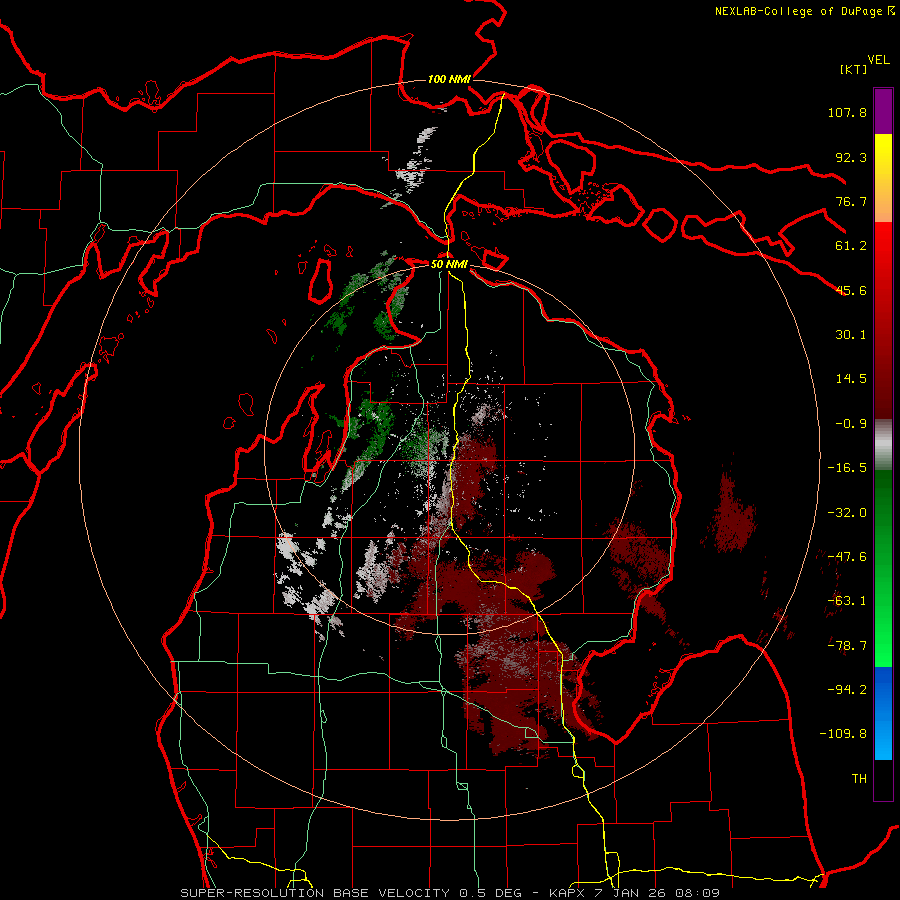Click the -16.5 legend value
The width and height of the screenshot is (900, 900).
tap(847, 468)
